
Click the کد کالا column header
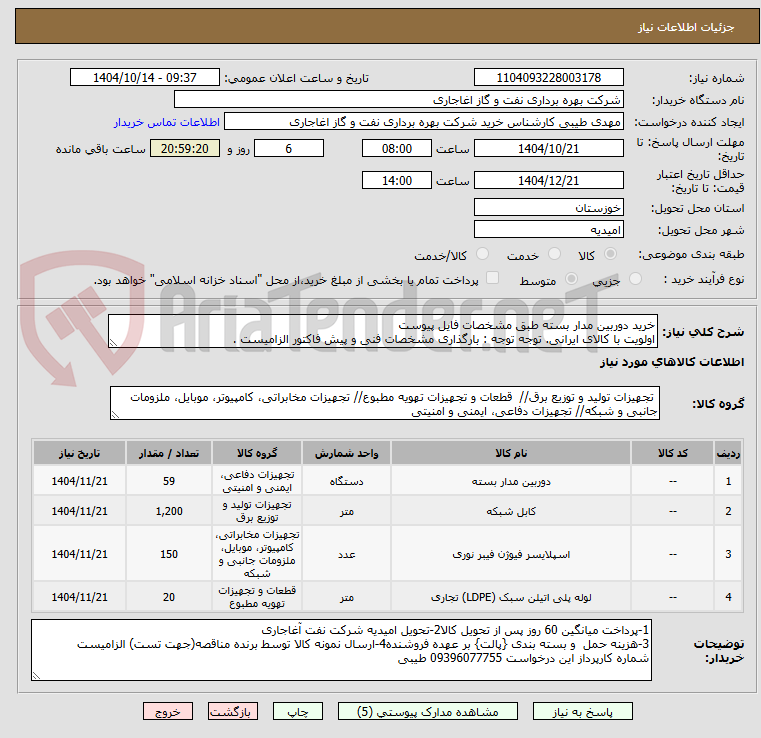coord(672,453)
